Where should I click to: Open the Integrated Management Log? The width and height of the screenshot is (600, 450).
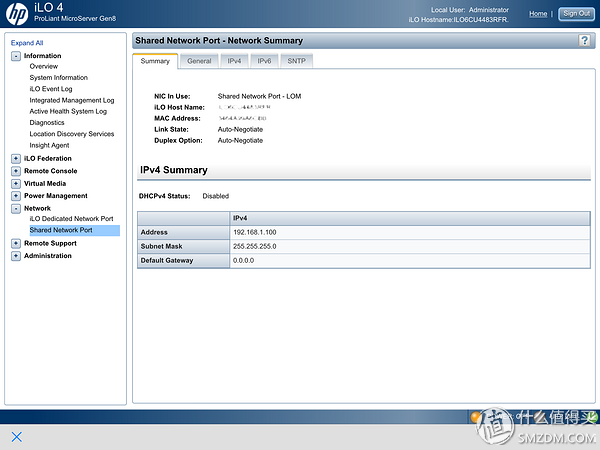[72, 100]
